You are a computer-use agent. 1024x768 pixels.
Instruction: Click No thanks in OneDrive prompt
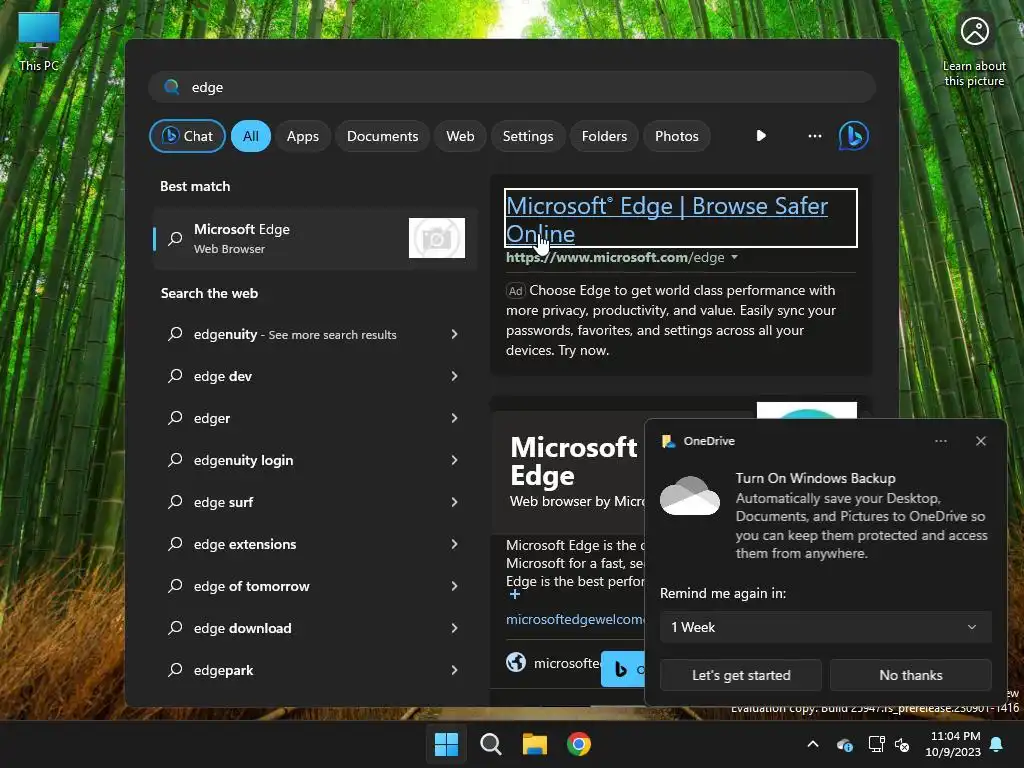coord(911,675)
